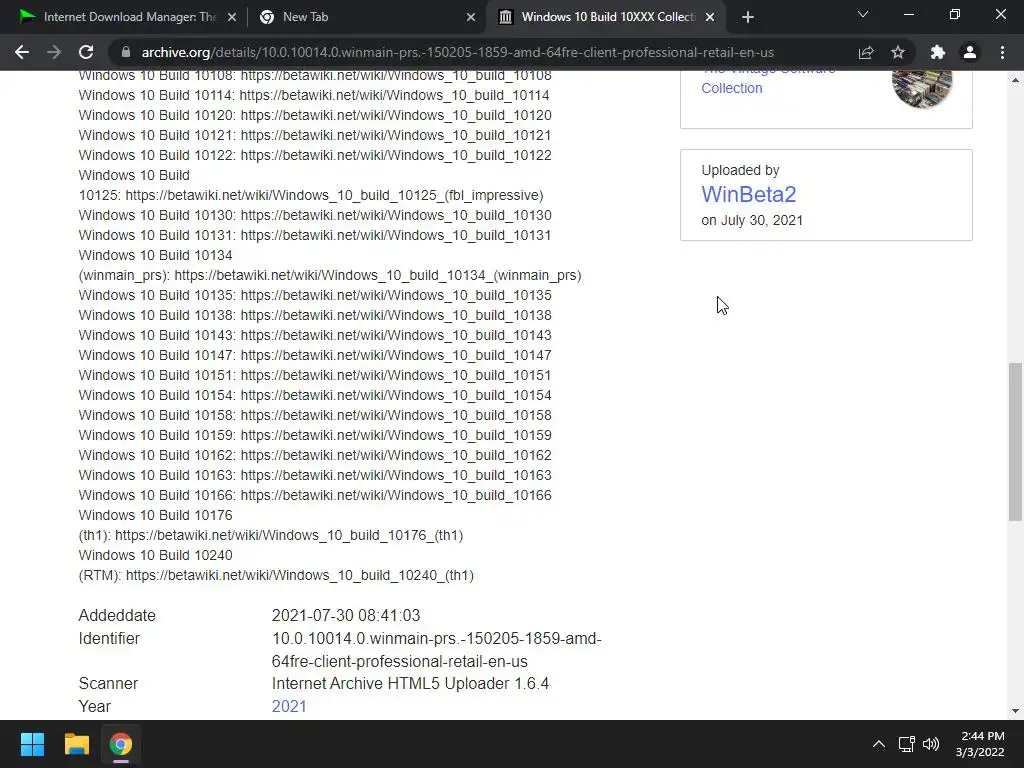Click the Windows 10 Build 10158 line

[315, 415]
